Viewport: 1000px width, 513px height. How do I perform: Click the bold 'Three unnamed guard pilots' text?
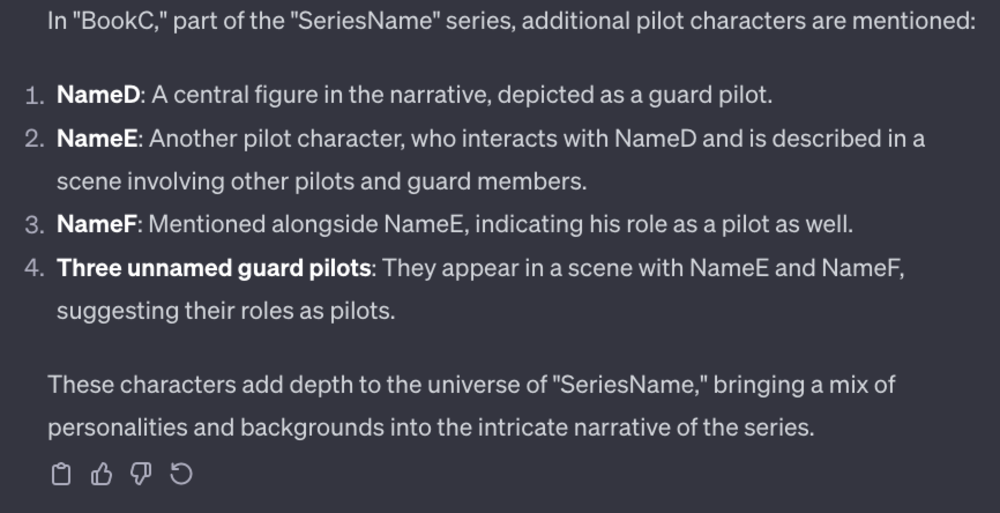point(214,268)
